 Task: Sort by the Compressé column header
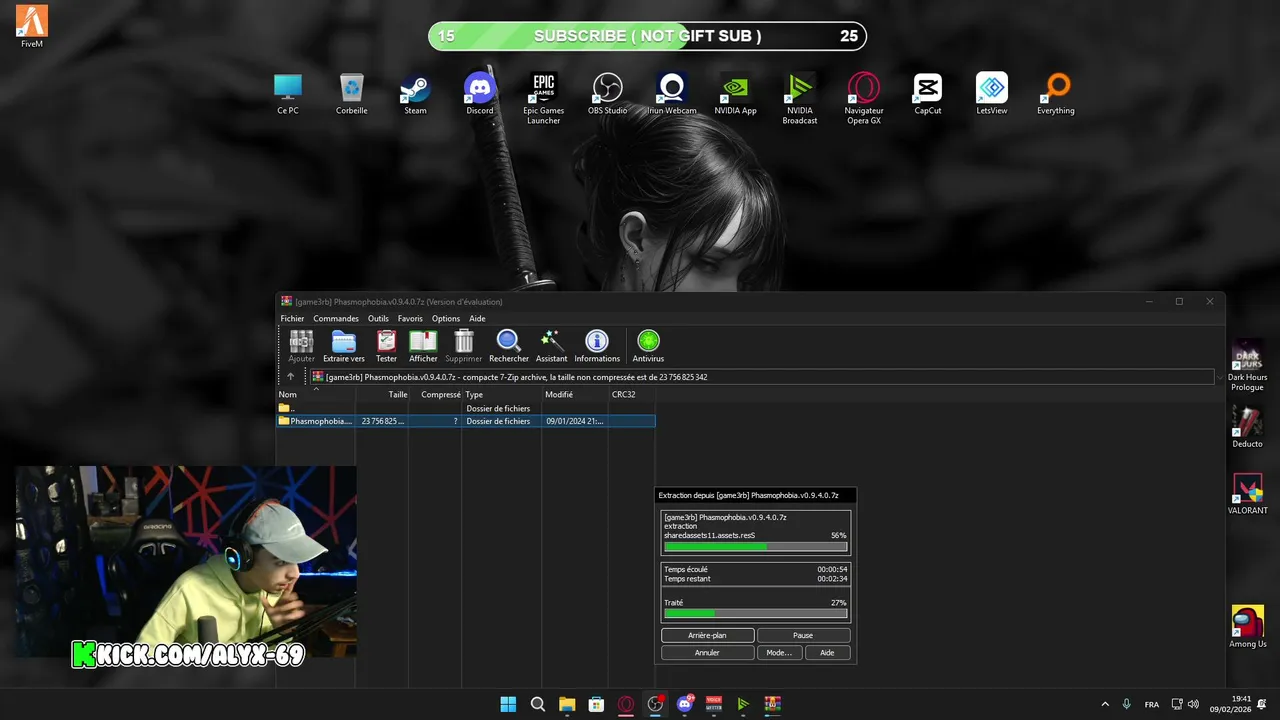click(435, 394)
